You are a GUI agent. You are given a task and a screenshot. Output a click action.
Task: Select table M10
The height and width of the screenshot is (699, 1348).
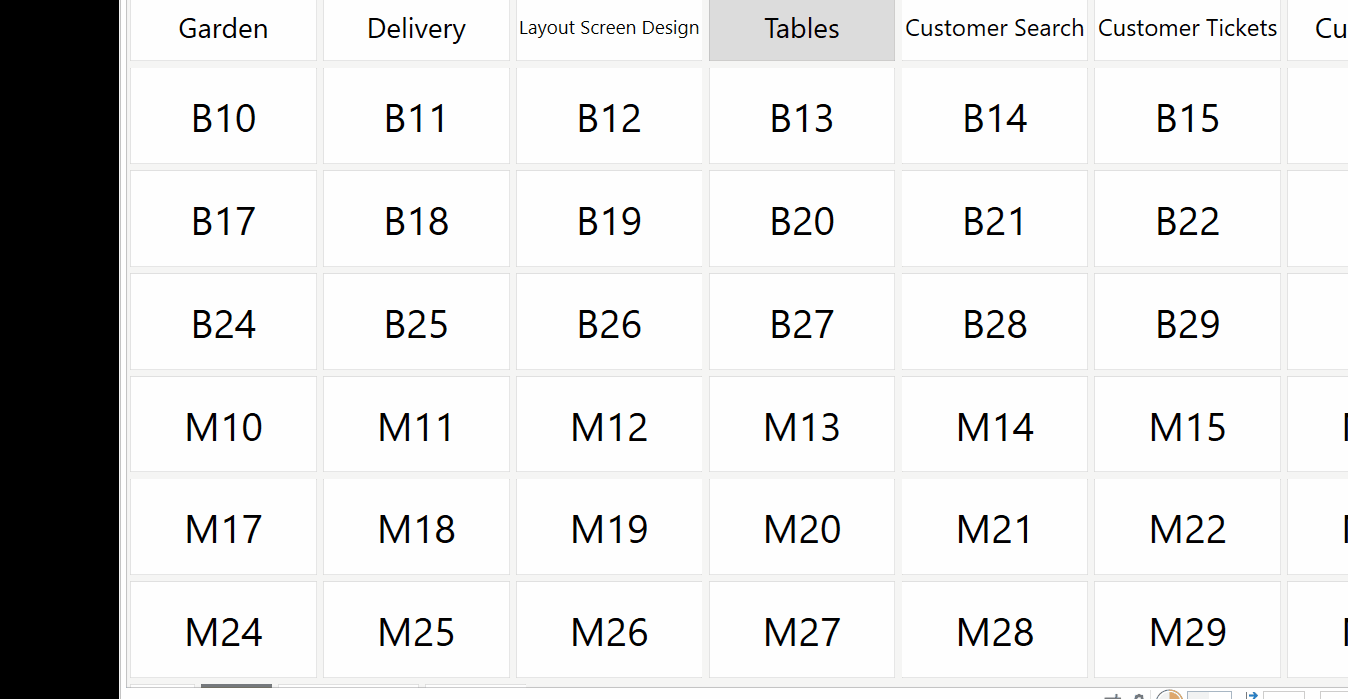223,424
